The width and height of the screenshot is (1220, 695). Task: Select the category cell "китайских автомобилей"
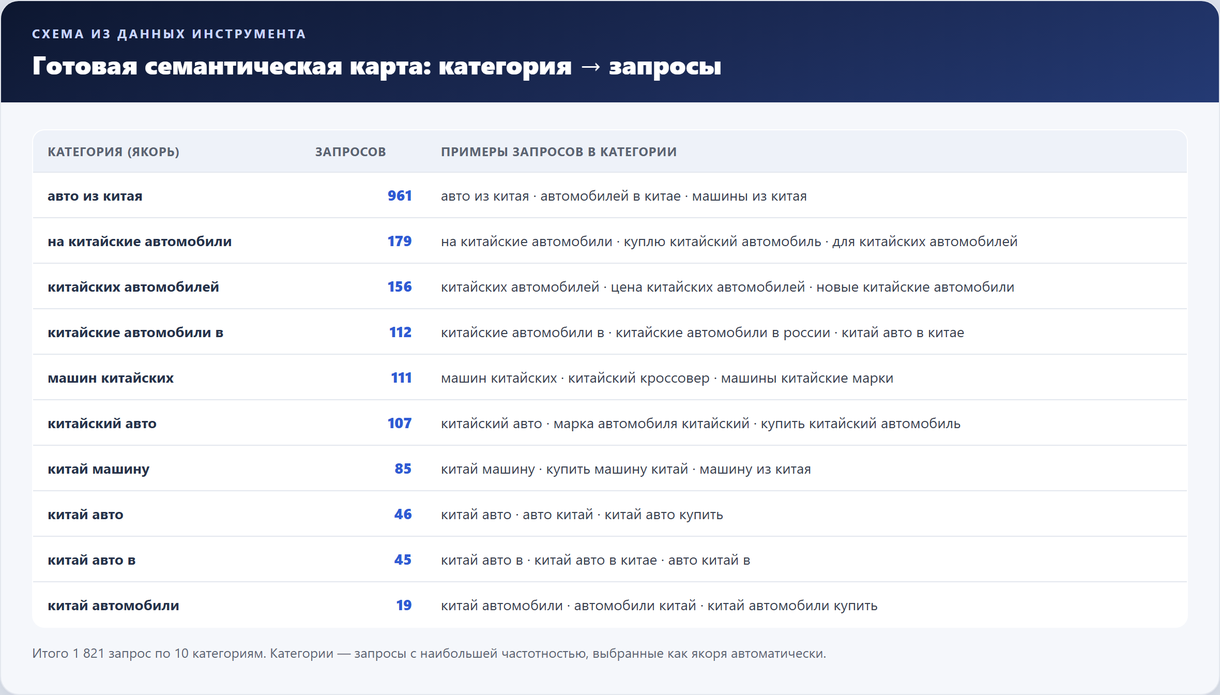133,287
